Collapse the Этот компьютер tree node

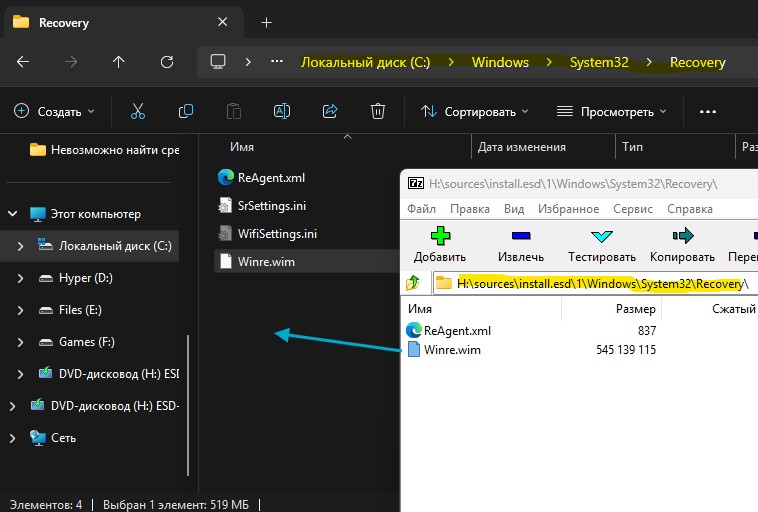pos(13,213)
